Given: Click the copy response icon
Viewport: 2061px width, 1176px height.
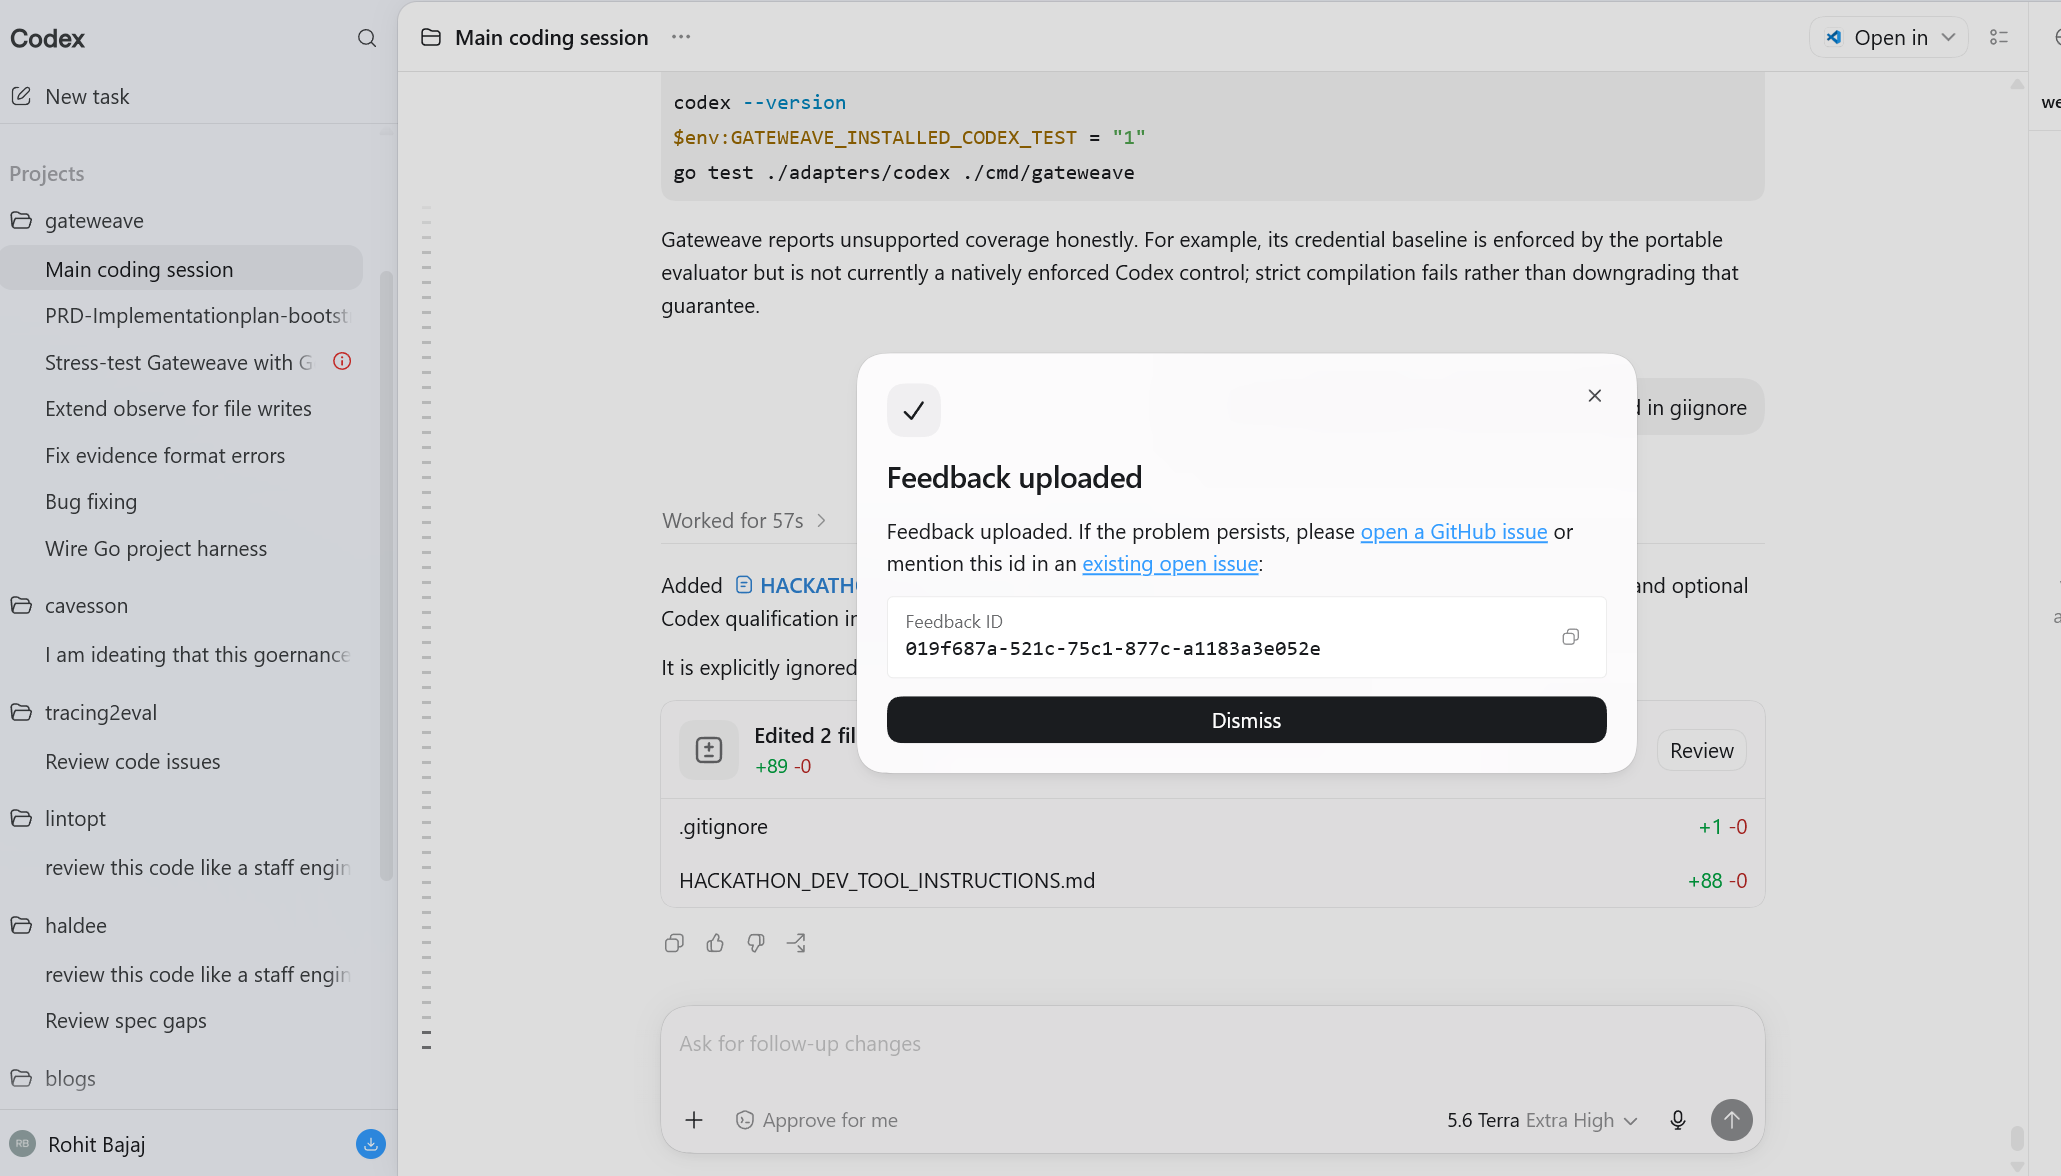Looking at the screenshot, I should click(x=674, y=943).
